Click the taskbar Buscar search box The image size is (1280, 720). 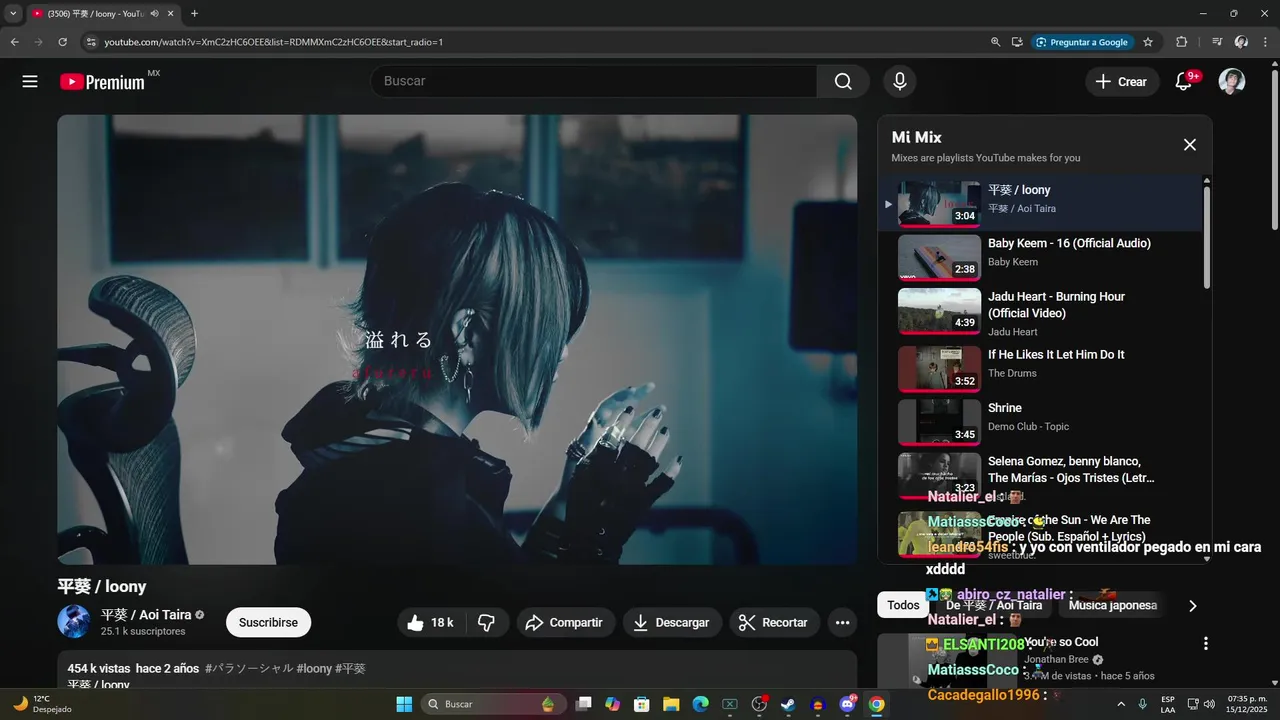click(x=491, y=704)
